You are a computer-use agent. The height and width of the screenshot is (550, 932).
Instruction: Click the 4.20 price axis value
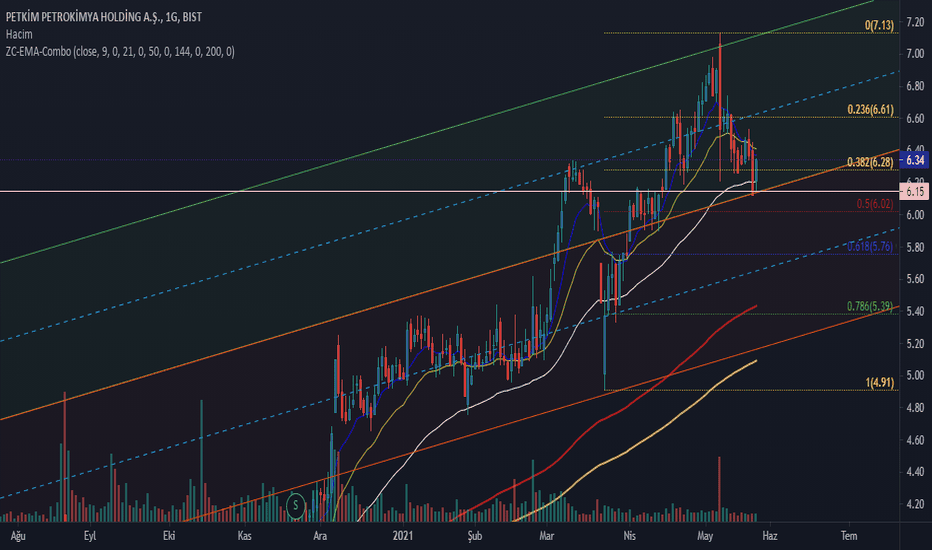[915, 504]
